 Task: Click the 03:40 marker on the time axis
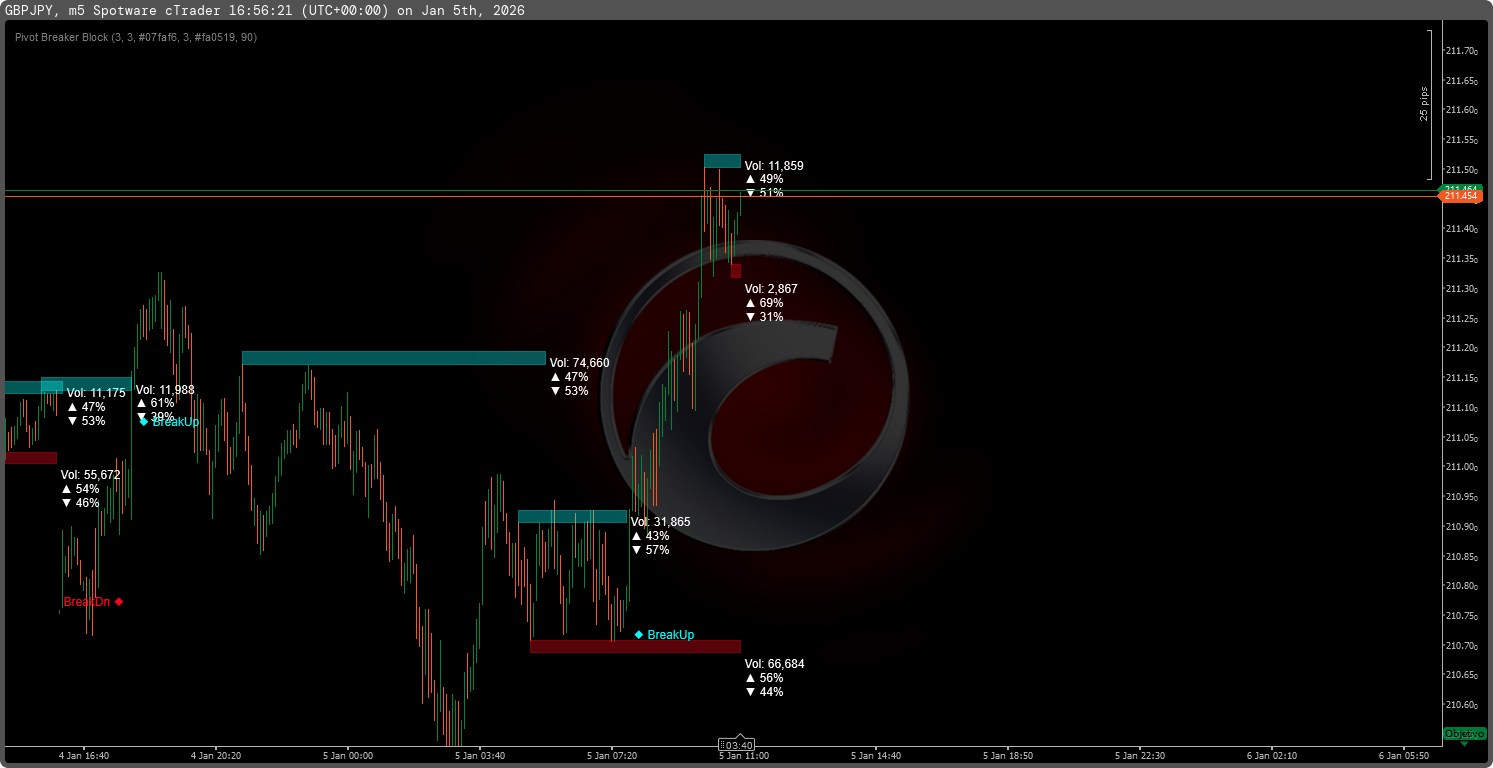737,745
